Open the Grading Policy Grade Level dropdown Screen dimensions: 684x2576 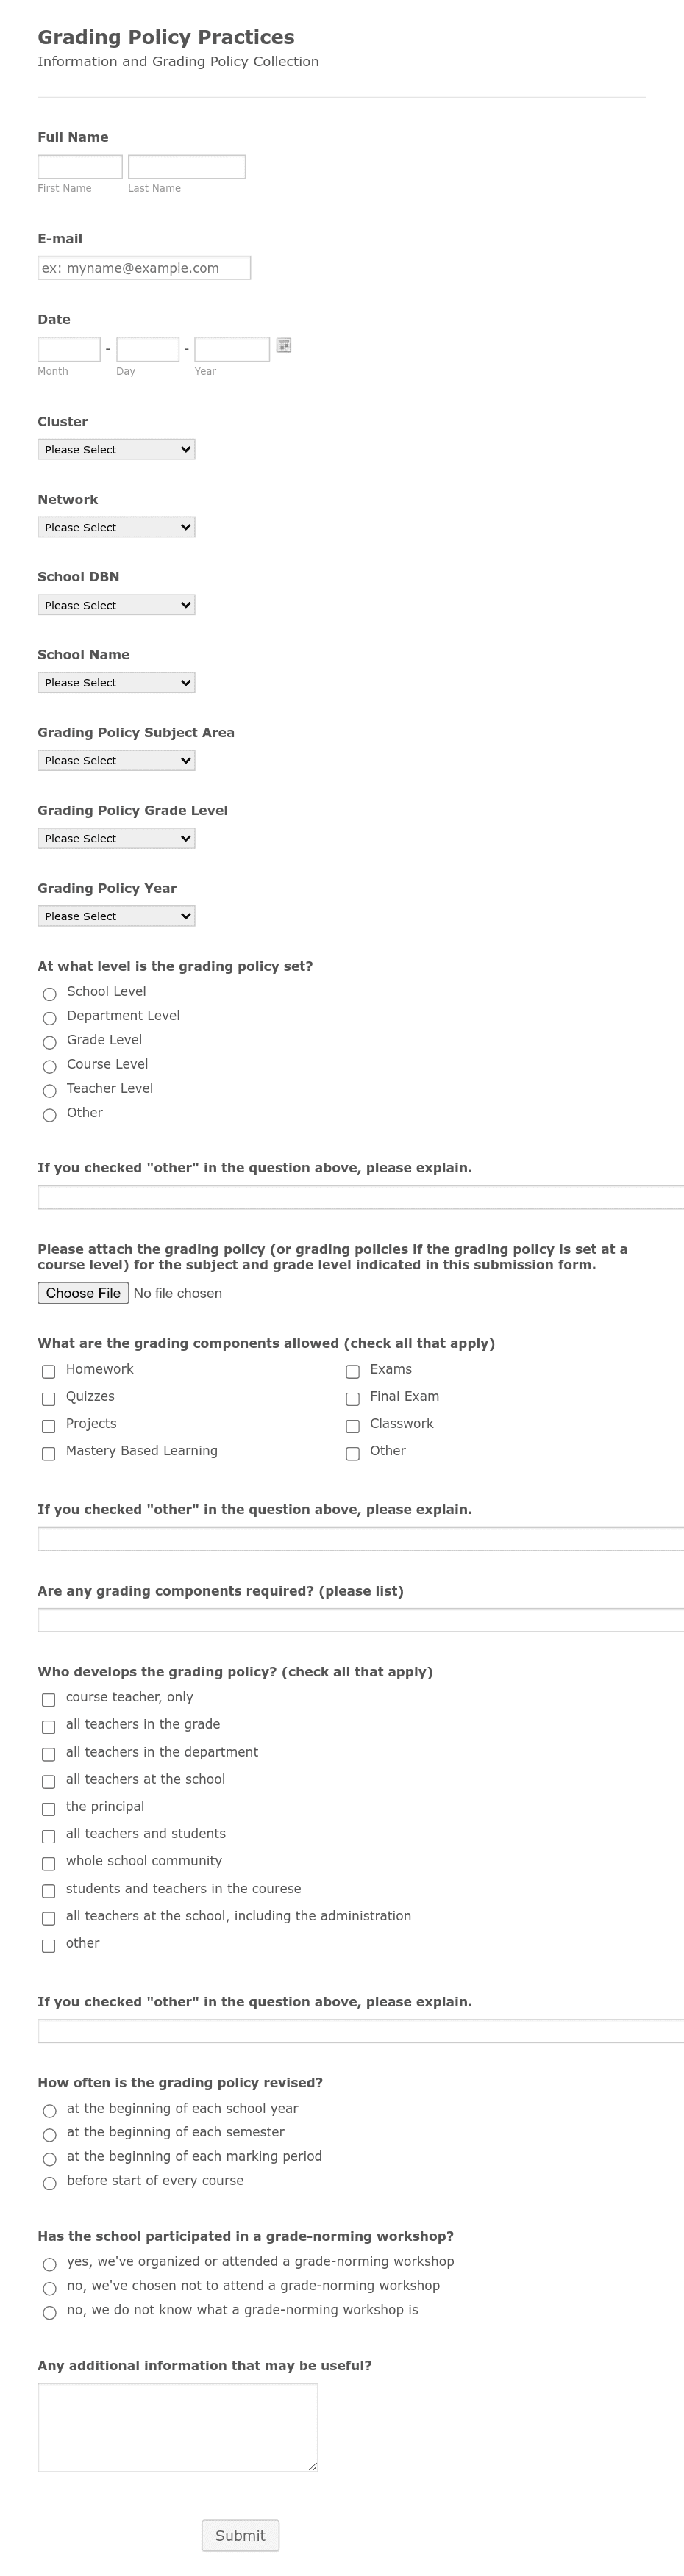(115, 838)
